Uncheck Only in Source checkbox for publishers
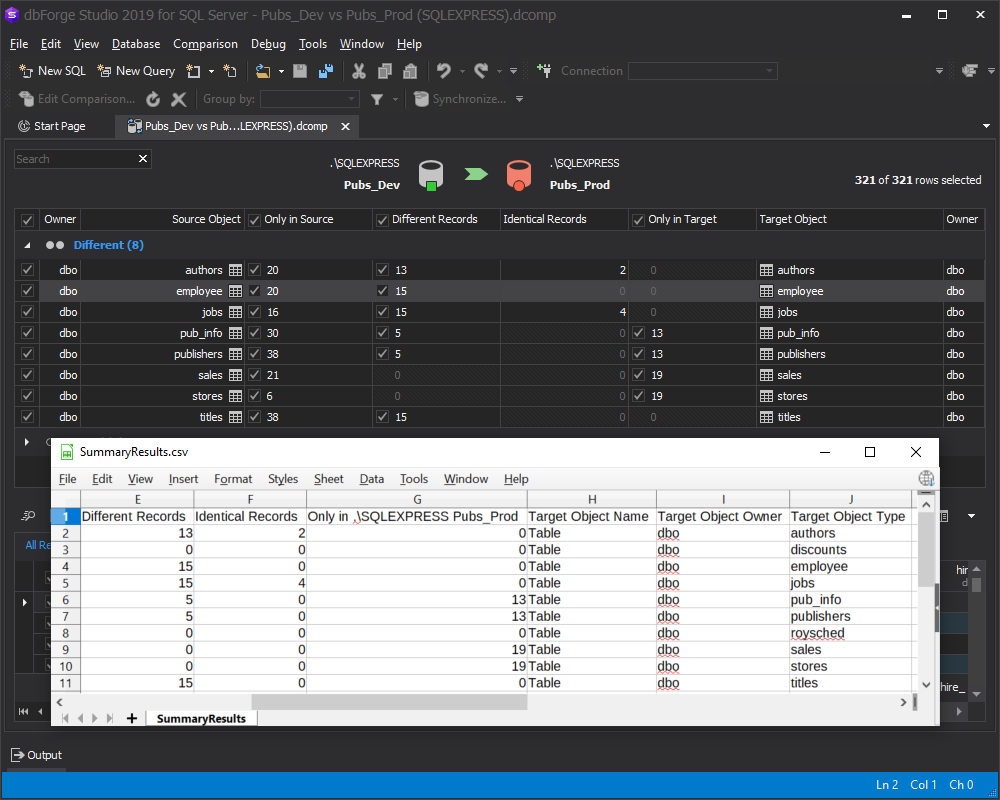The width and height of the screenshot is (1000, 800). (254, 353)
